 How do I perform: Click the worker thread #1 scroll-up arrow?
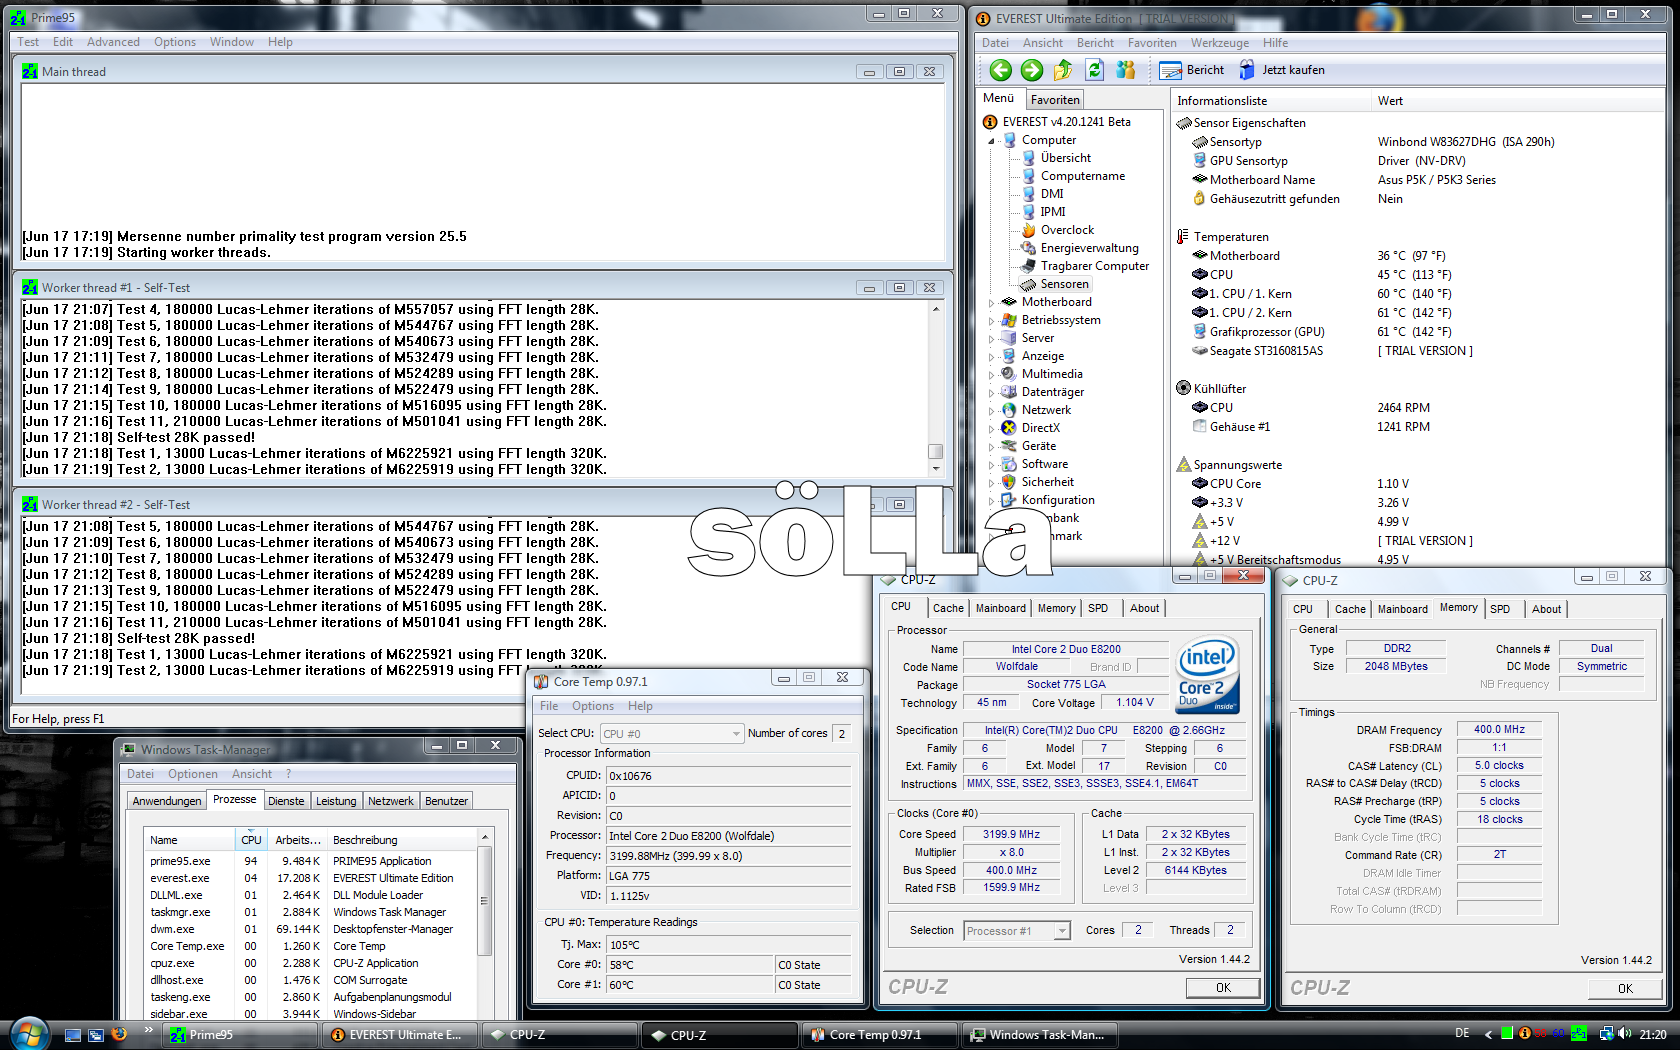point(935,309)
